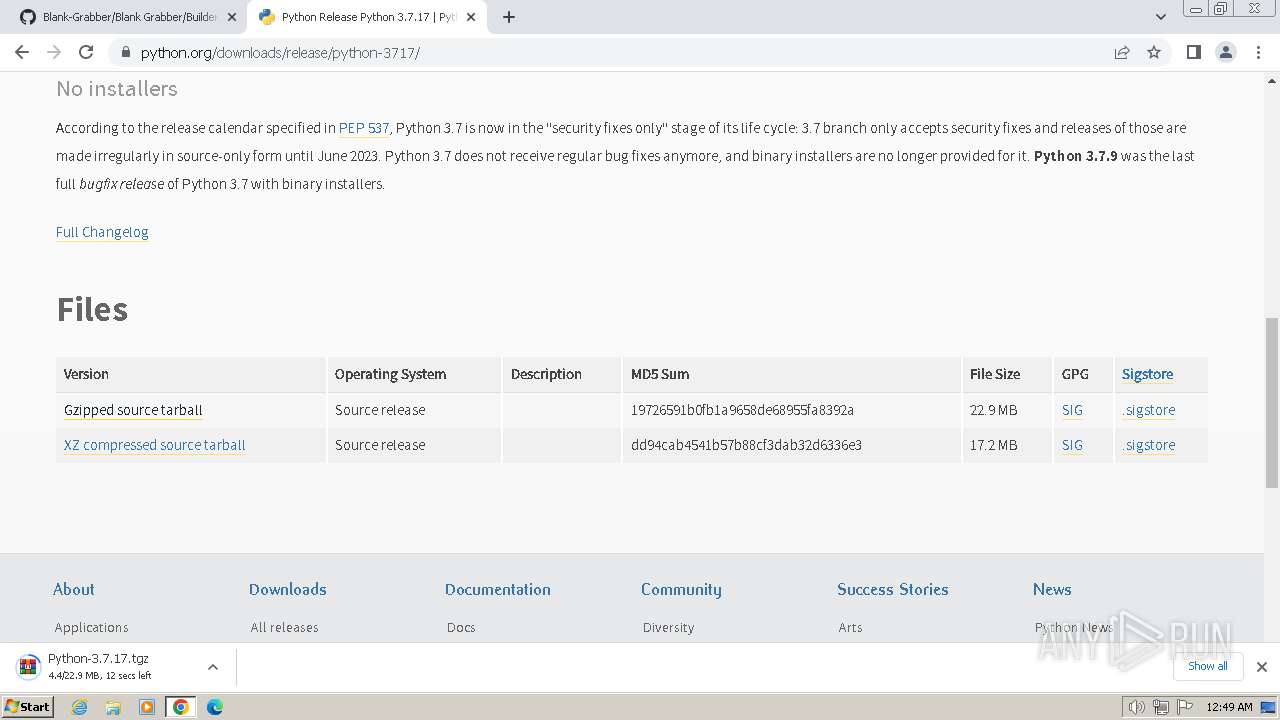Open network tray icon
1280x720 pixels.
(1161, 707)
